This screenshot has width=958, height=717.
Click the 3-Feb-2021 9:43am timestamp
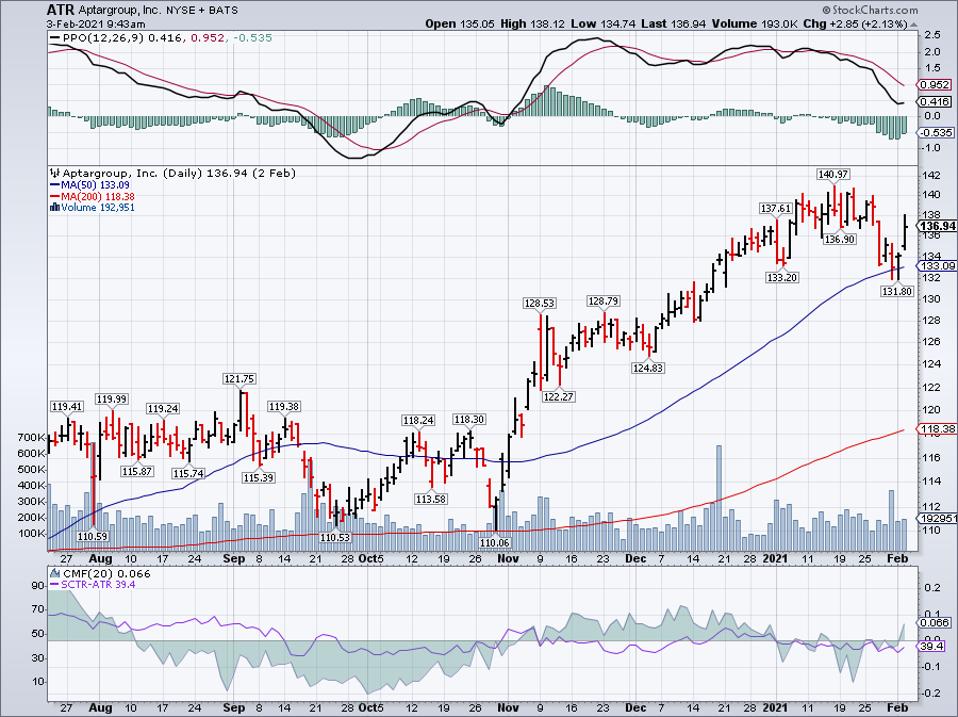pos(96,24)
